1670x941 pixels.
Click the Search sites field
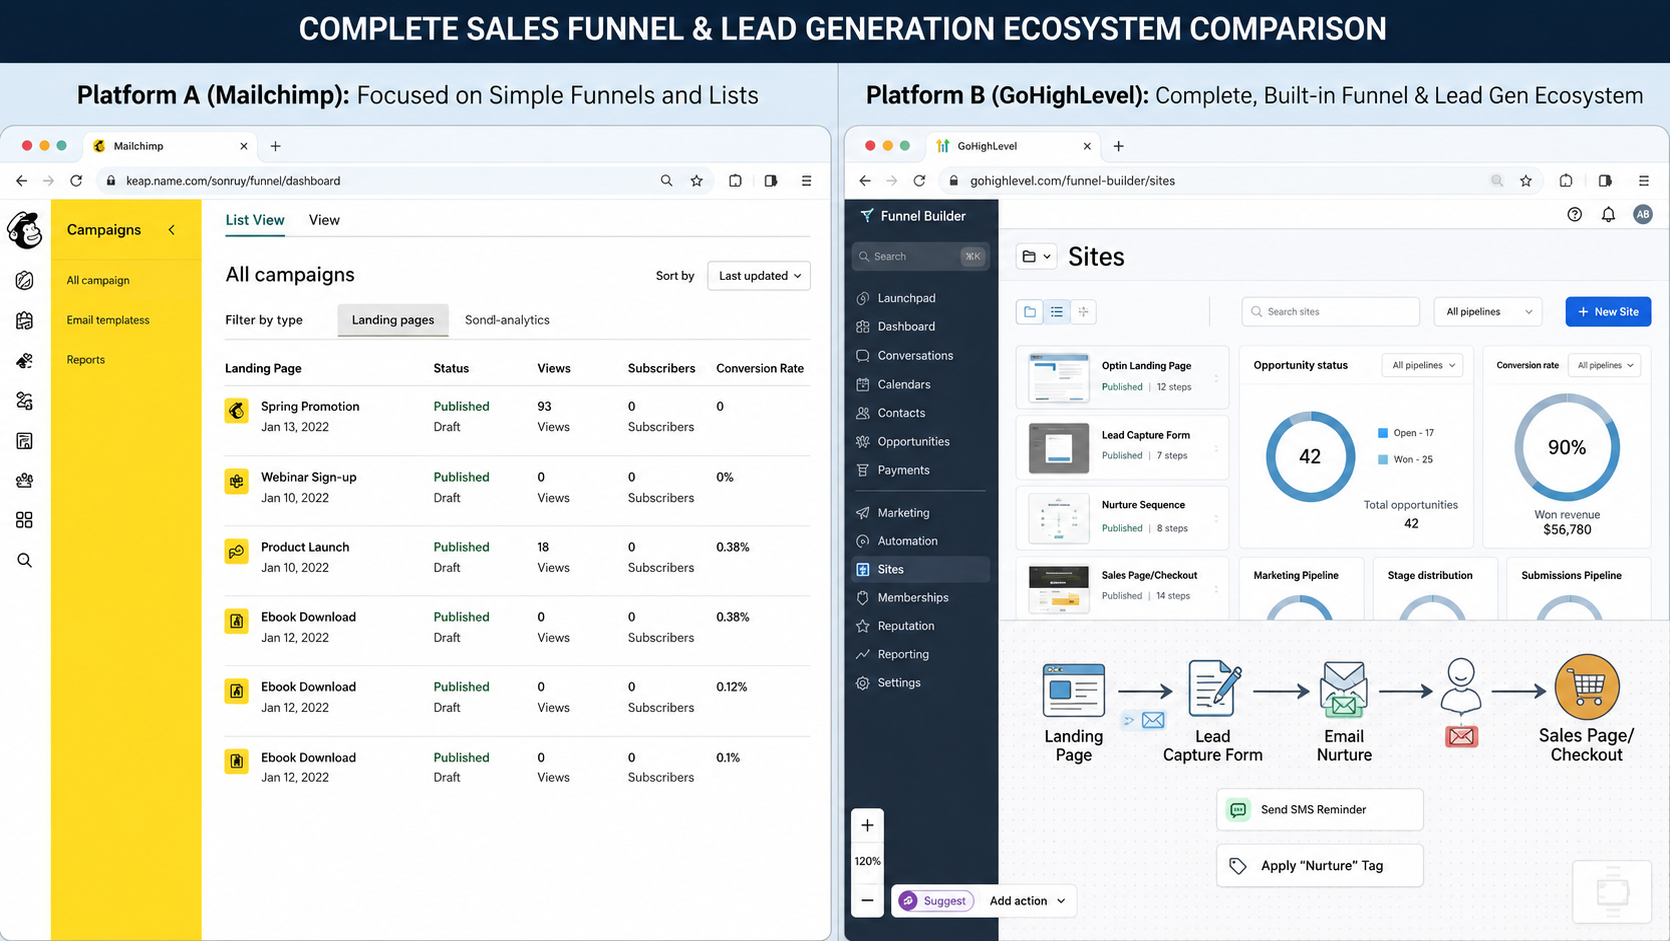(x=1331, y=312)
